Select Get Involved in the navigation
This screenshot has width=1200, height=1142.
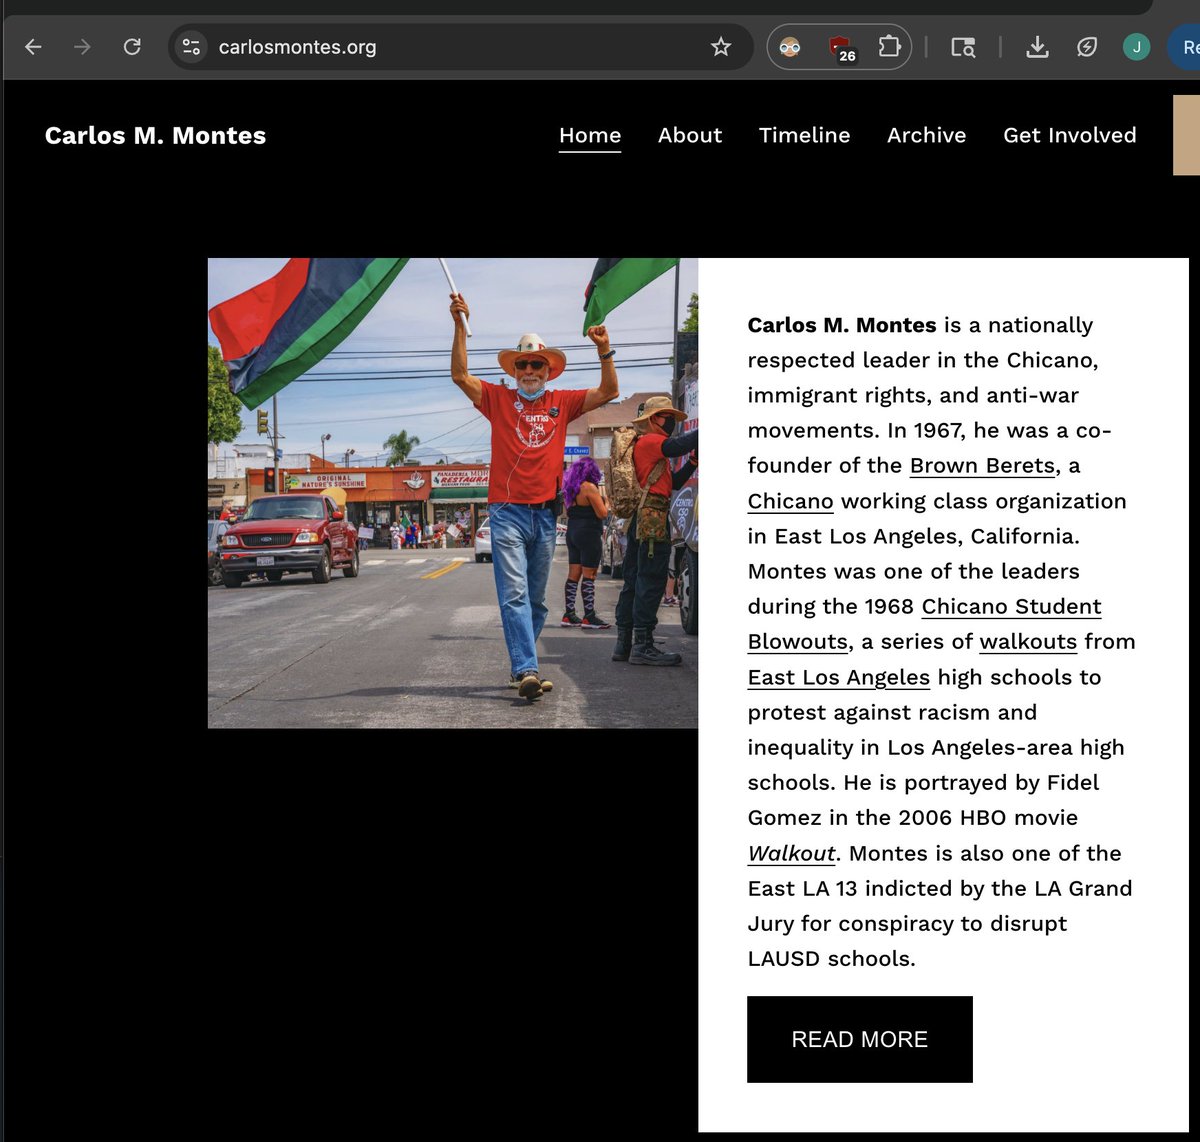click(1070, 135)
